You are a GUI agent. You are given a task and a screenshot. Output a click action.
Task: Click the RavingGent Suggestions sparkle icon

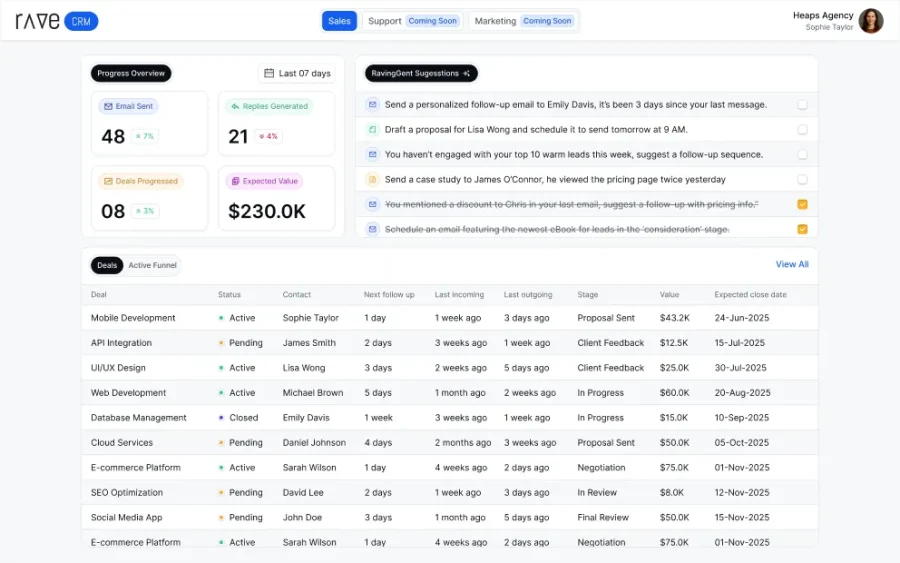pos(467,73)
